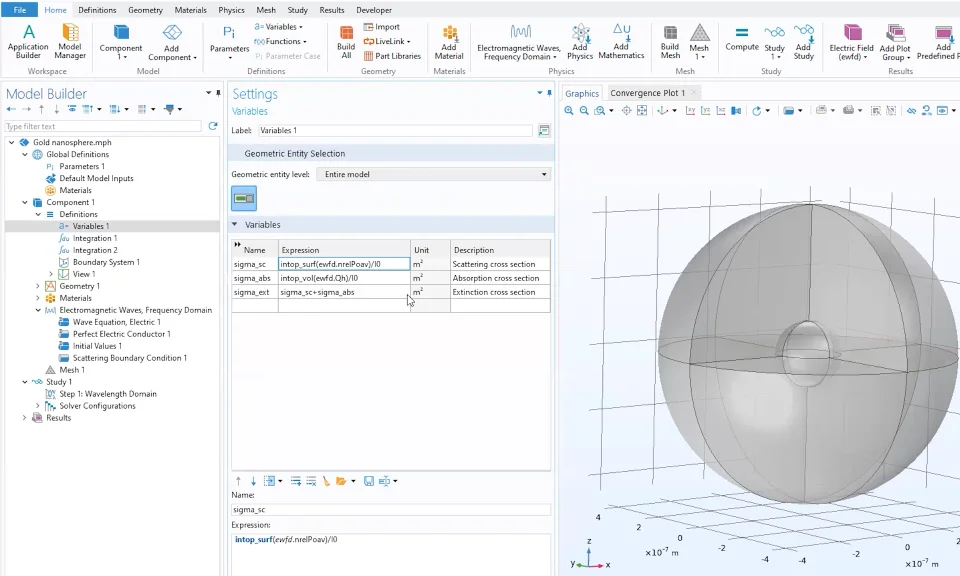Collapse the Study 1 tree node
Image resolution: width=960 pixels, height=576 pixels.
point(25,382)
